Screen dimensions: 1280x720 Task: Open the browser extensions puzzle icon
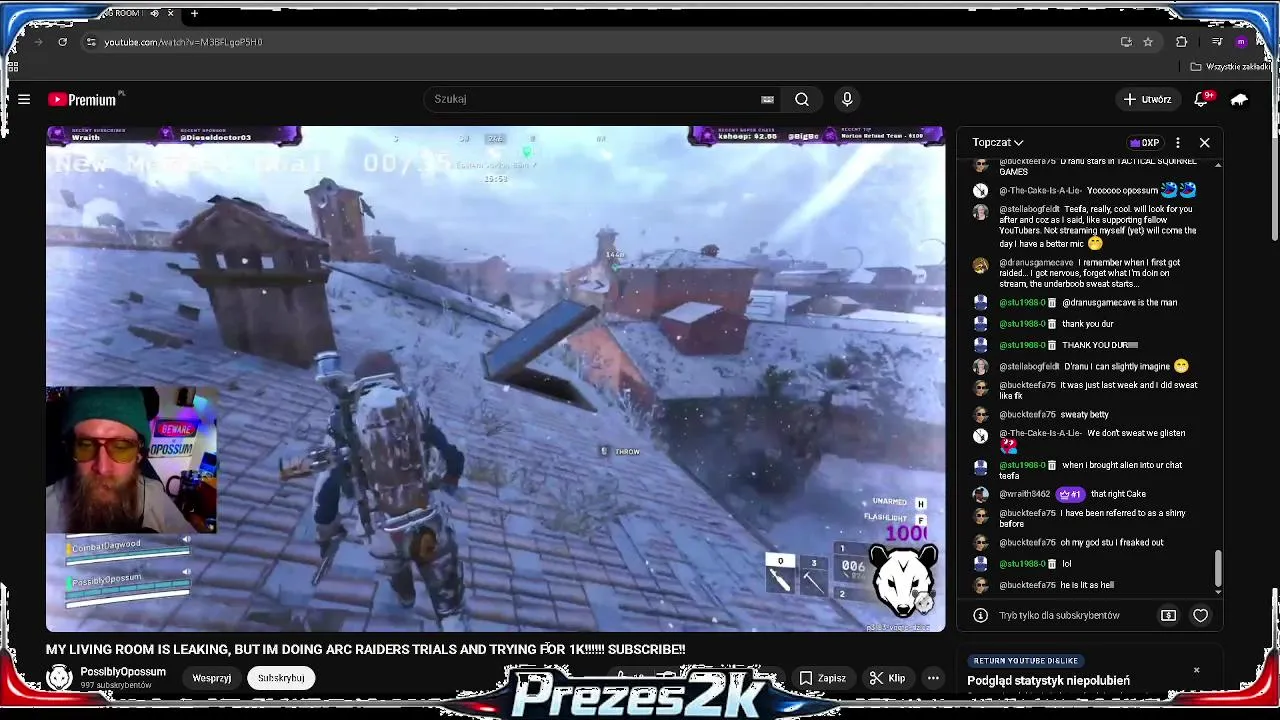(x=1181, y=42)
